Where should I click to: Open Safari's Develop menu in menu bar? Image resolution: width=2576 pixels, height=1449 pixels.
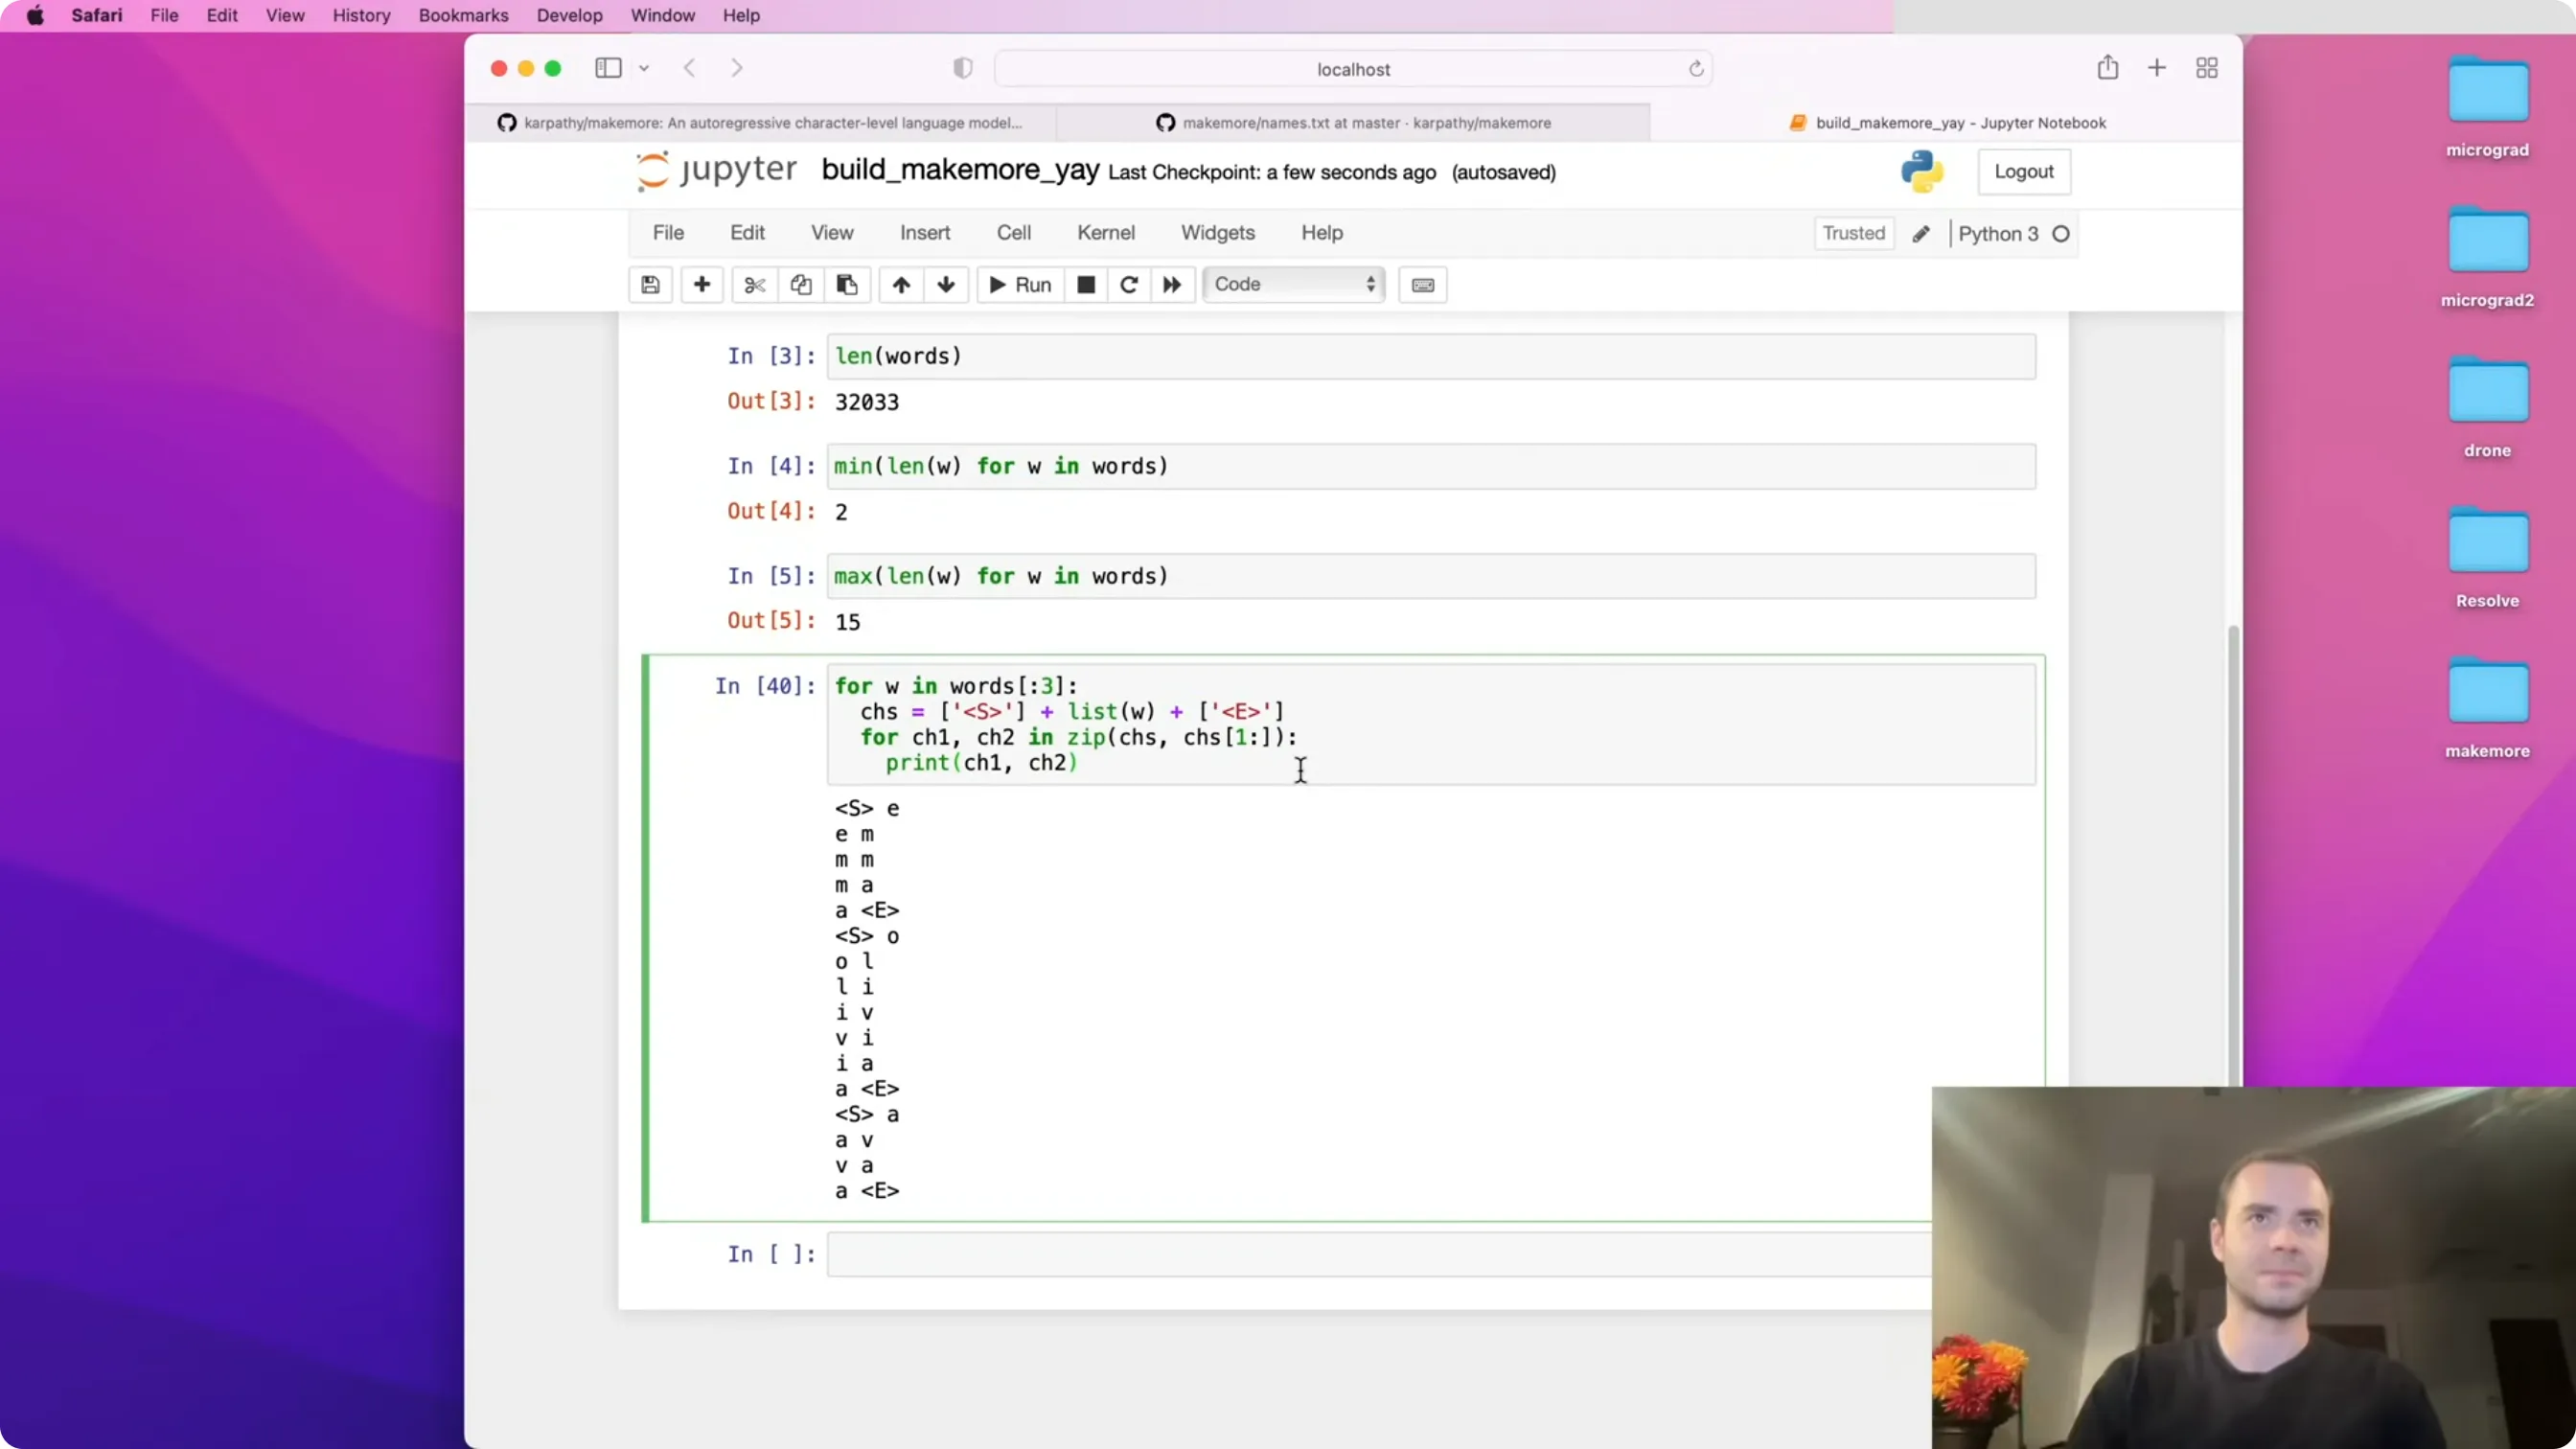point(570,16)
